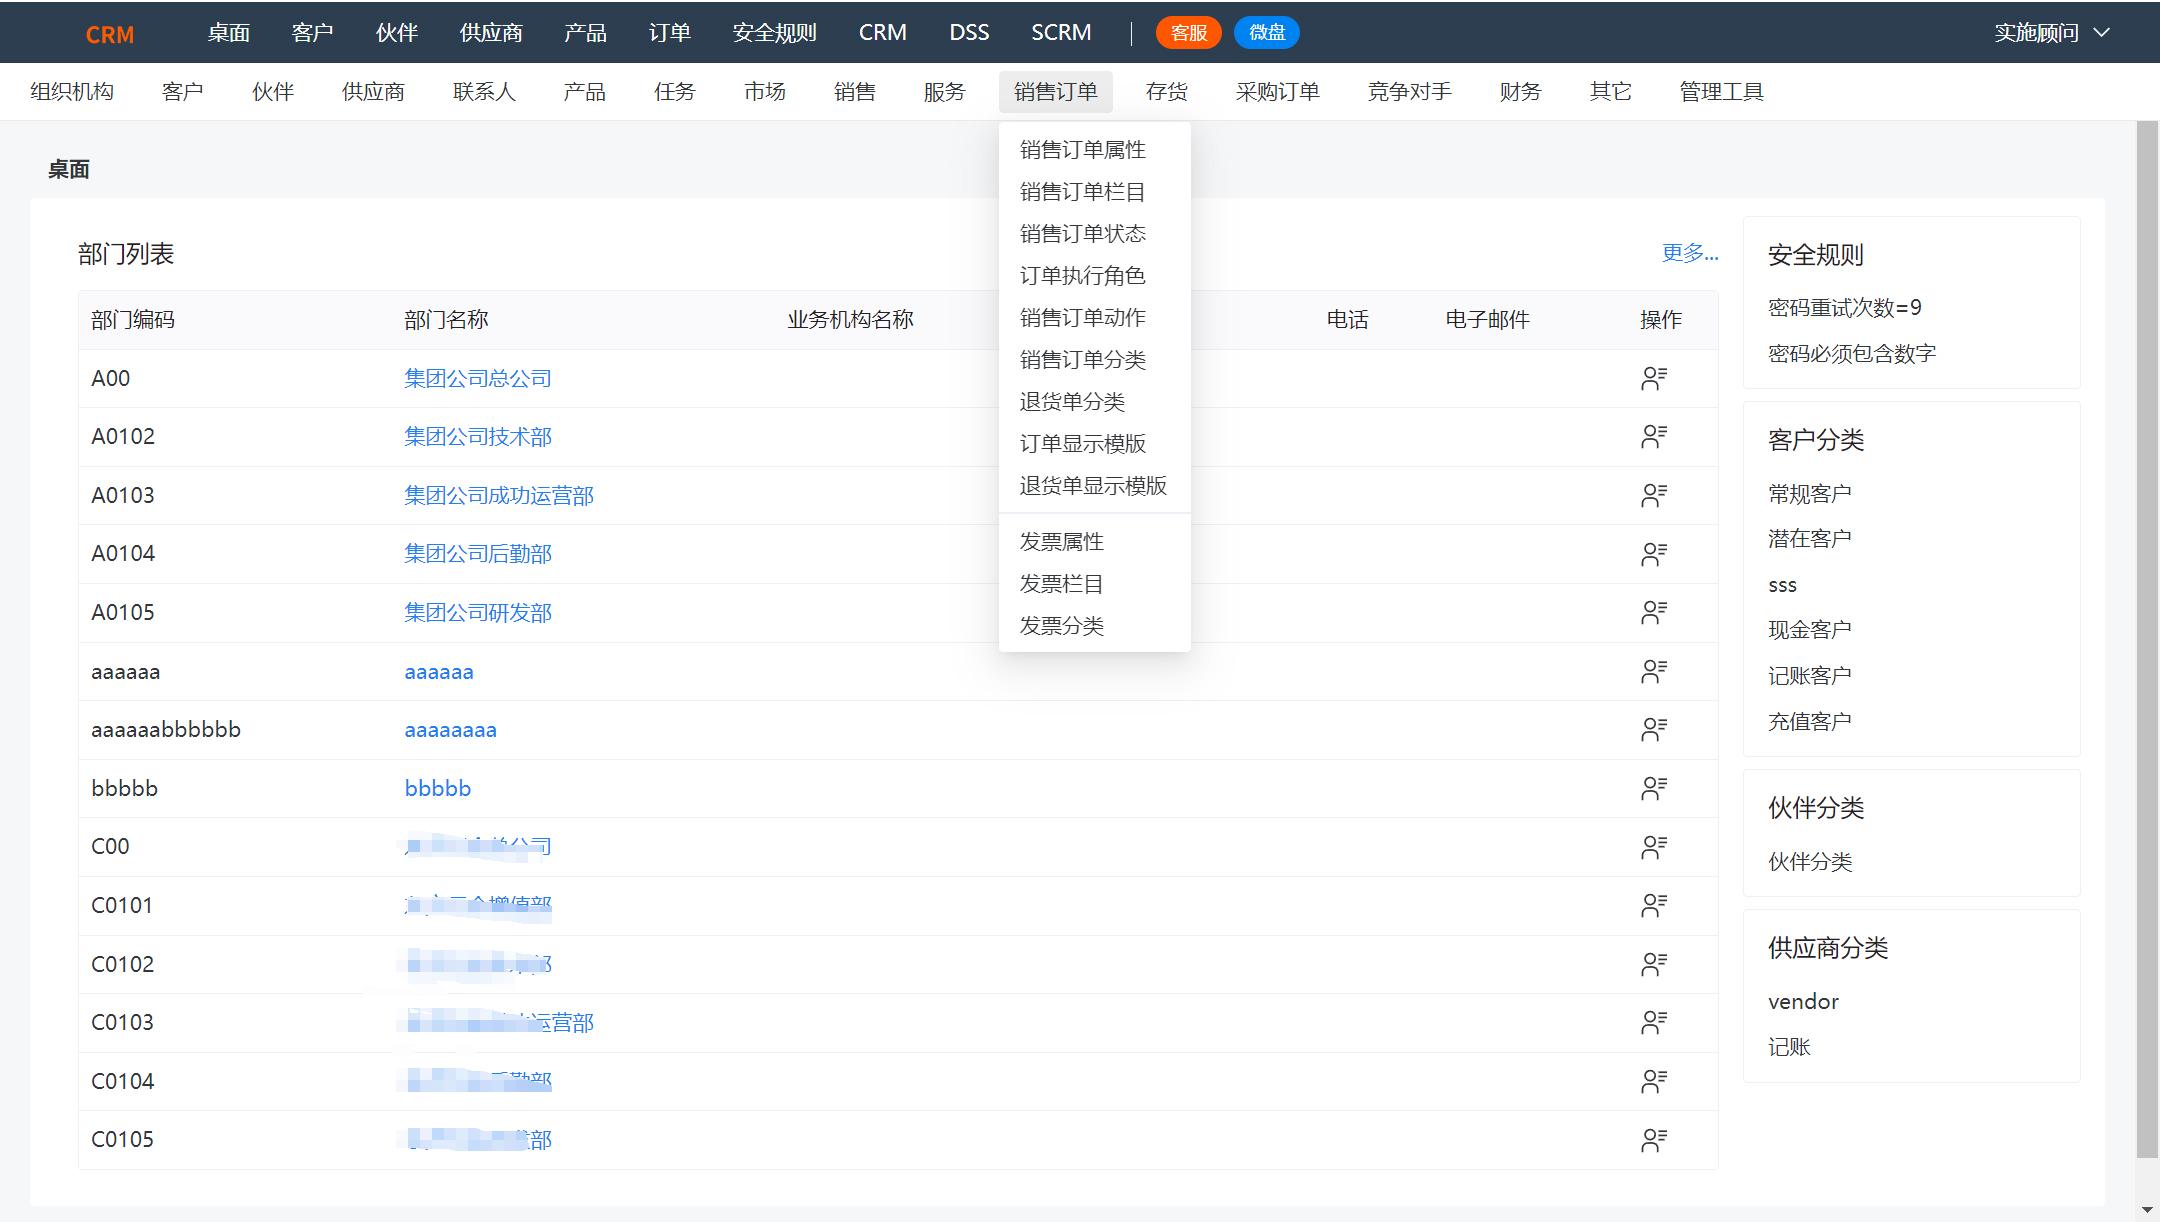Open department 集团公司成功运营部

498,496
